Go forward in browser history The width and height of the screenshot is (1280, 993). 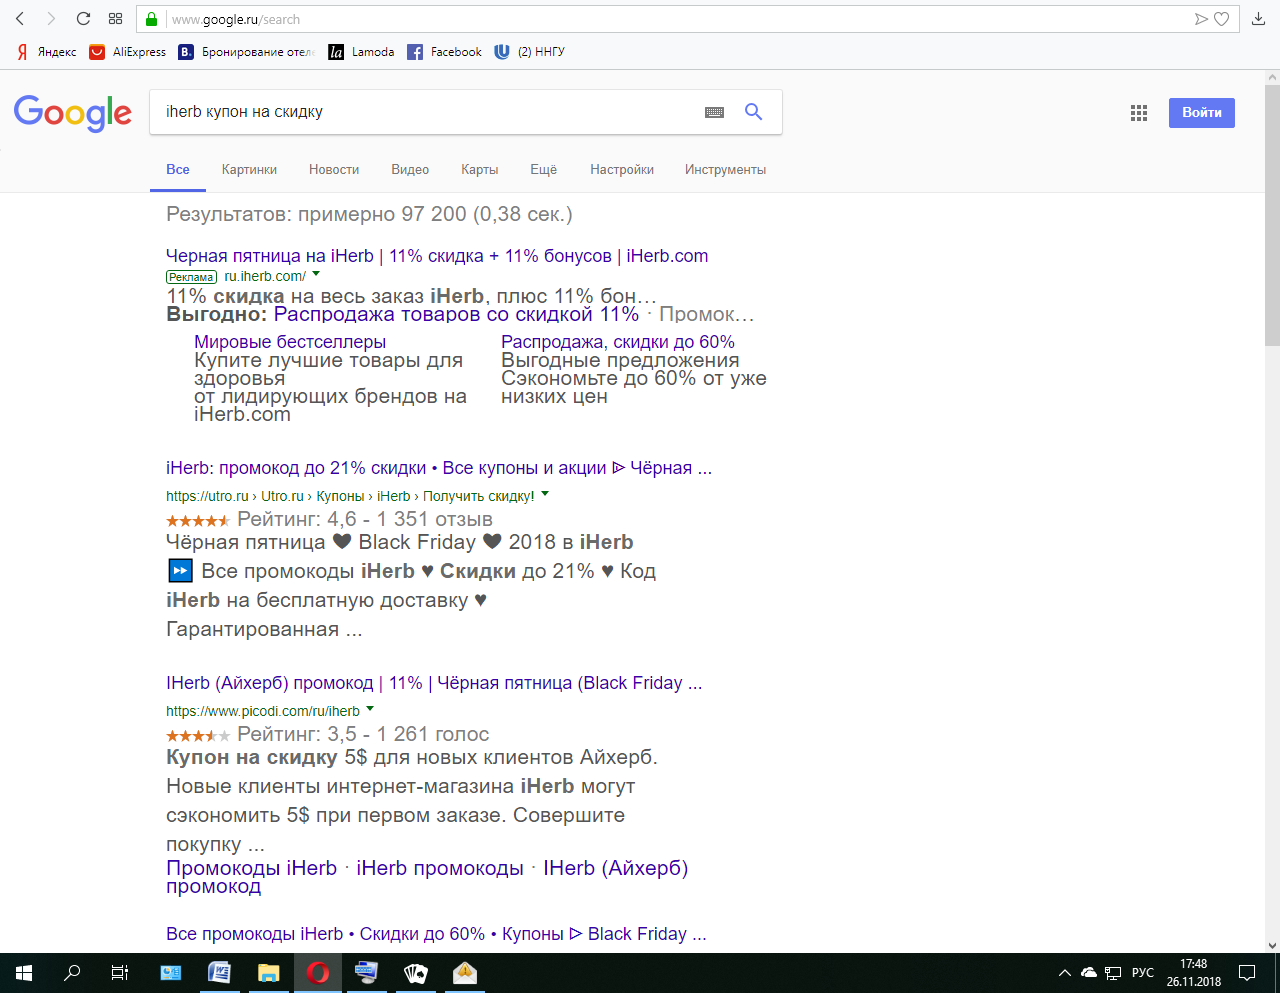click(51, 19)
